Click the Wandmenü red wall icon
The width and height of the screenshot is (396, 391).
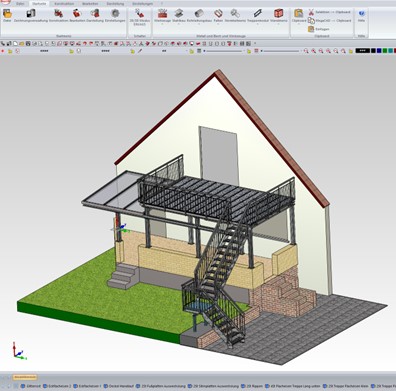coord(279,15)
